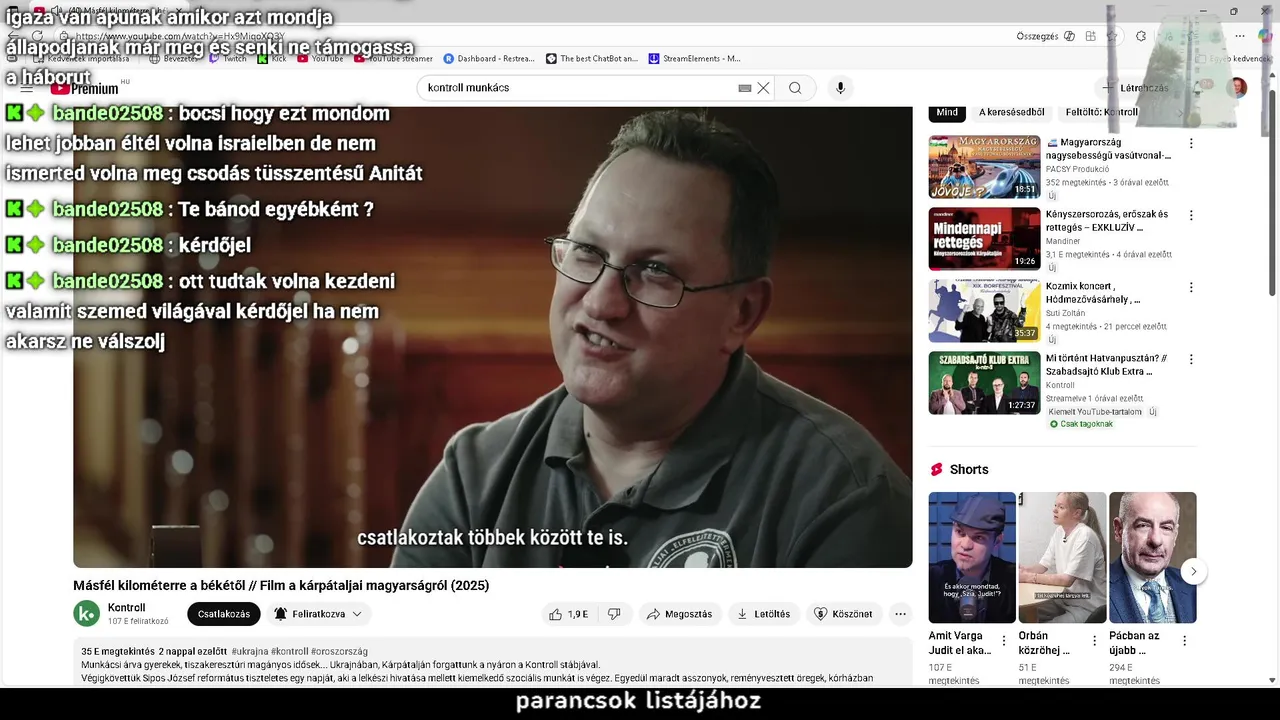Image resolution: width=1280 pixels, height=720 pixels.
Task: Open options for 'Orbán körzőhej' short
Action: [x=1094, y=641]
